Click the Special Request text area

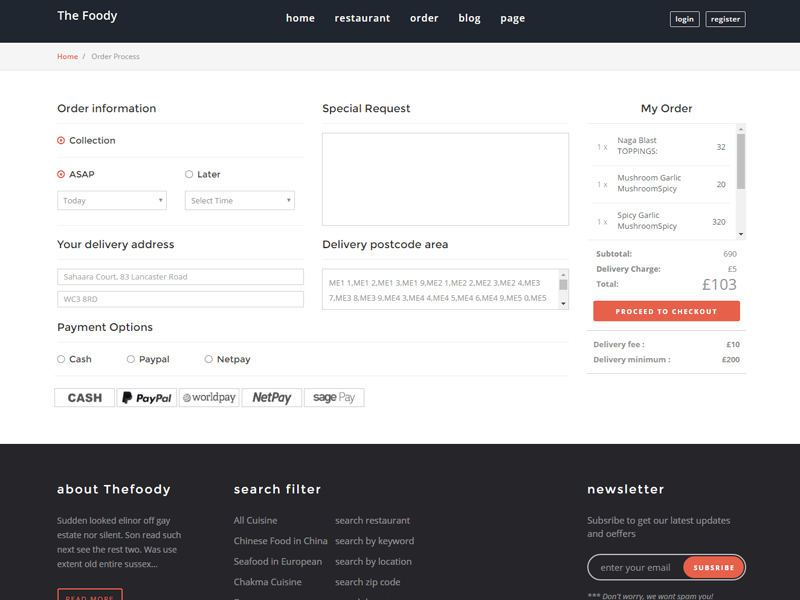pos(445,179)
